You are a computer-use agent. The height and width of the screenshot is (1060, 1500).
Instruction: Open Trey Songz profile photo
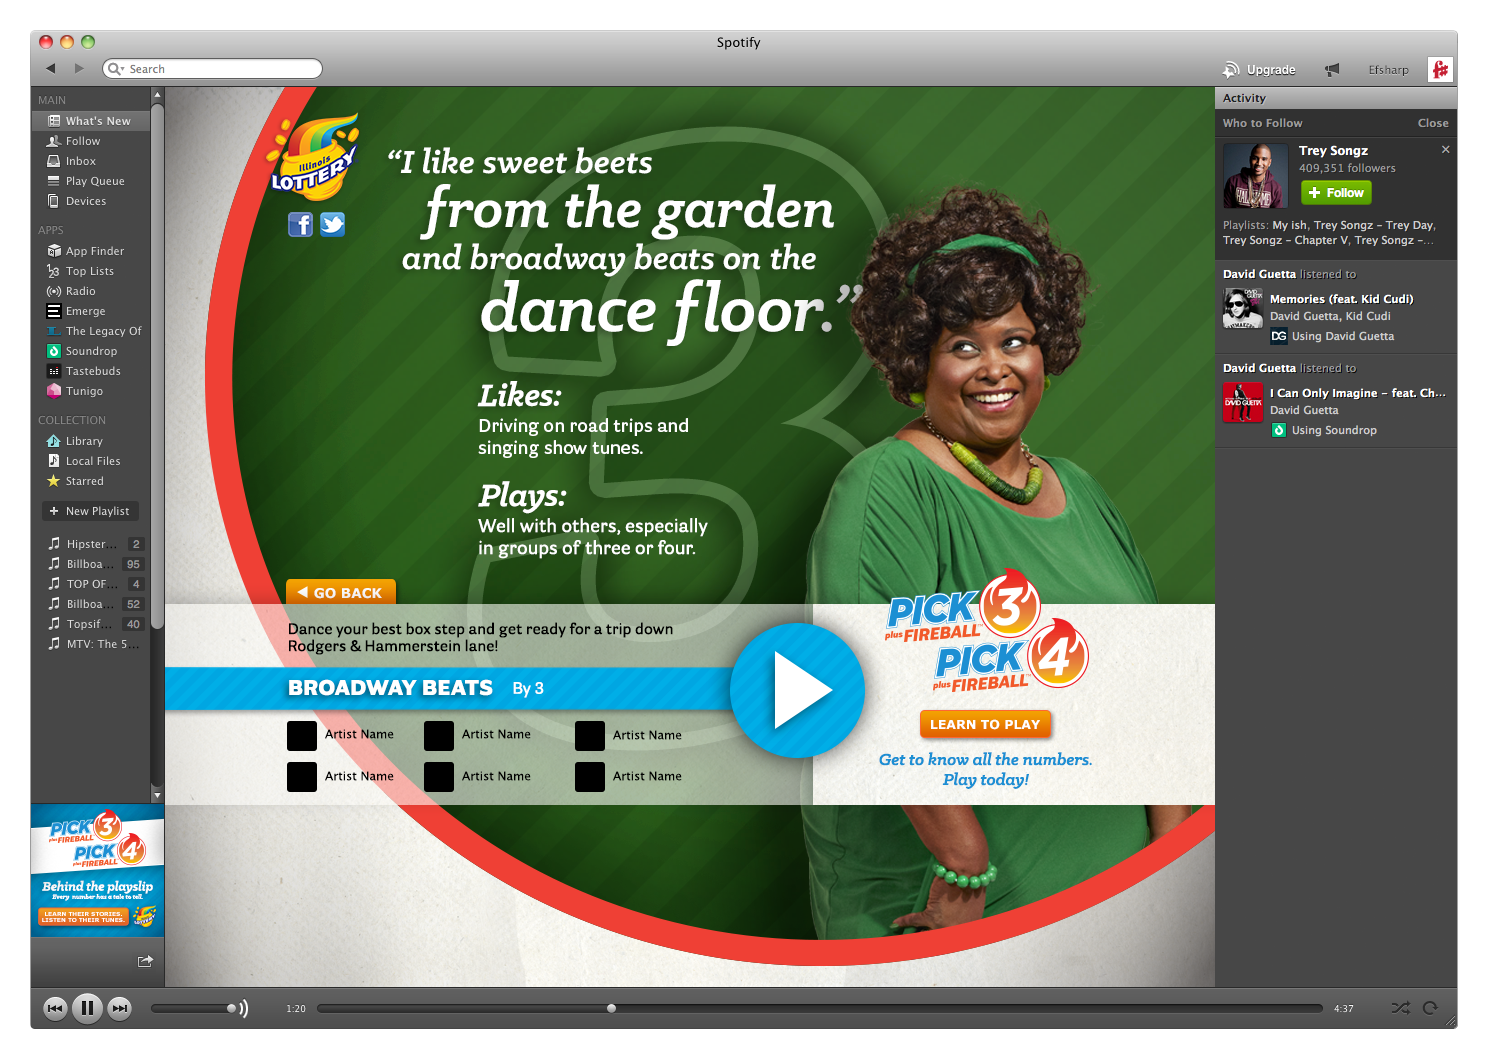click(x=1255, y=176)
